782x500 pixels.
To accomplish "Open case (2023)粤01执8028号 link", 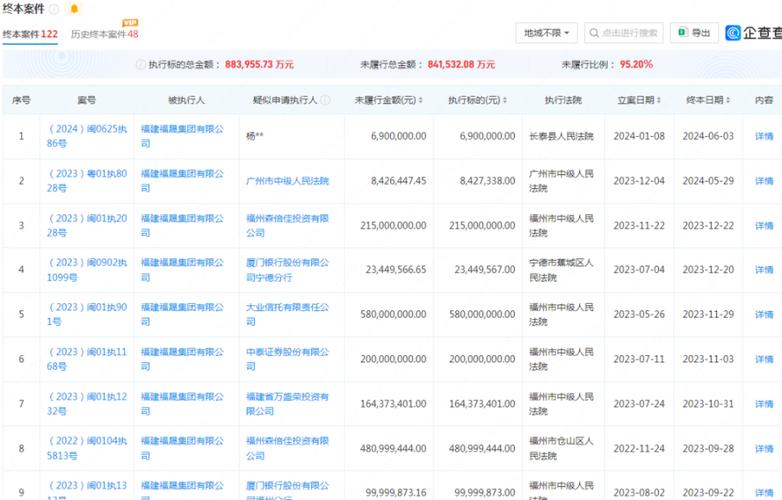I will coord(87,181).
